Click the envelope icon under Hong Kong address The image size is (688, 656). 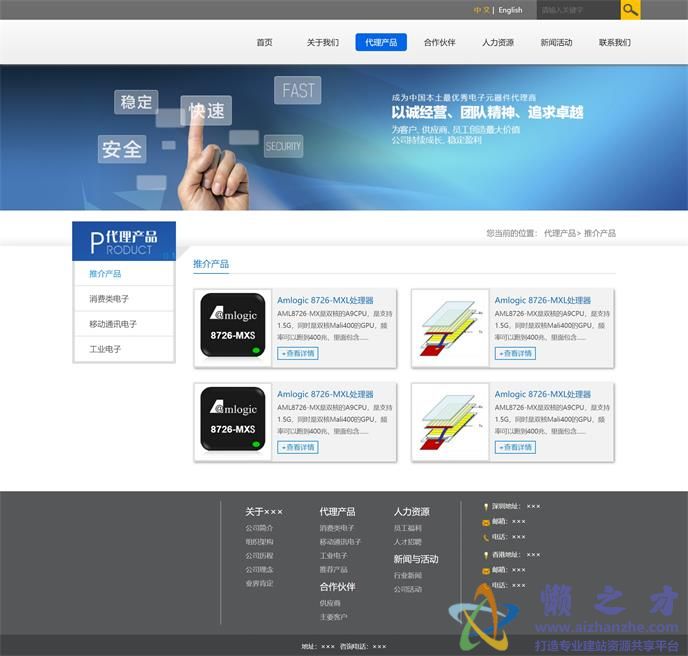click(x=486, y=570)
